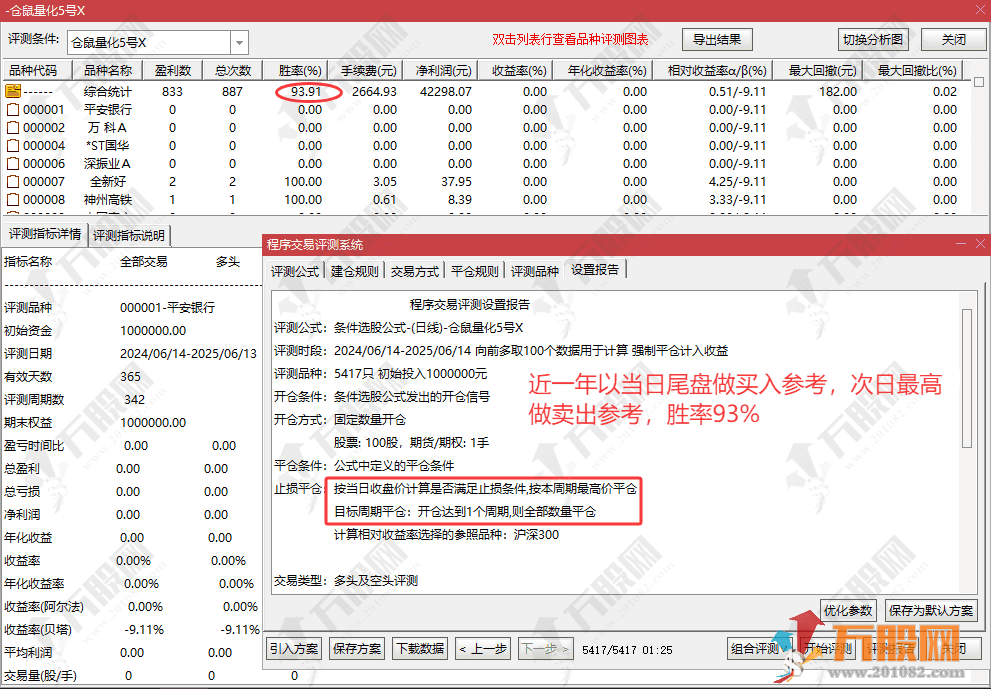991x689 pixels.
Task: Switch to 评测指标说明 tab
Action: [x=129, y=235]
